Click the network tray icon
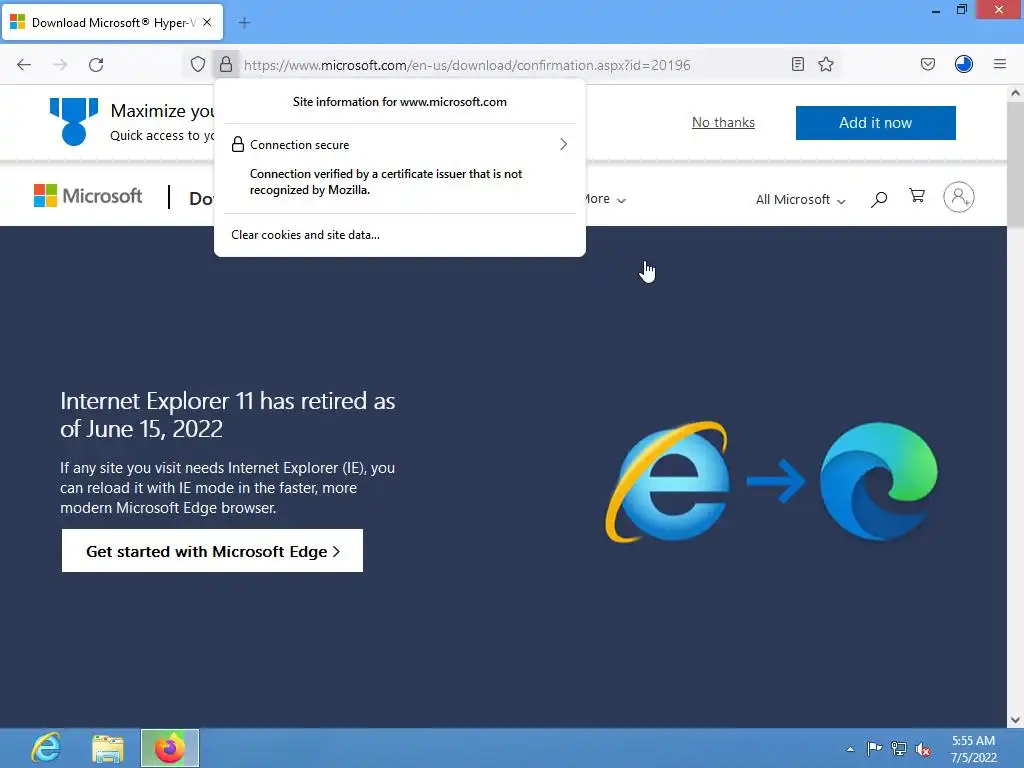 [x=899, y=749]
